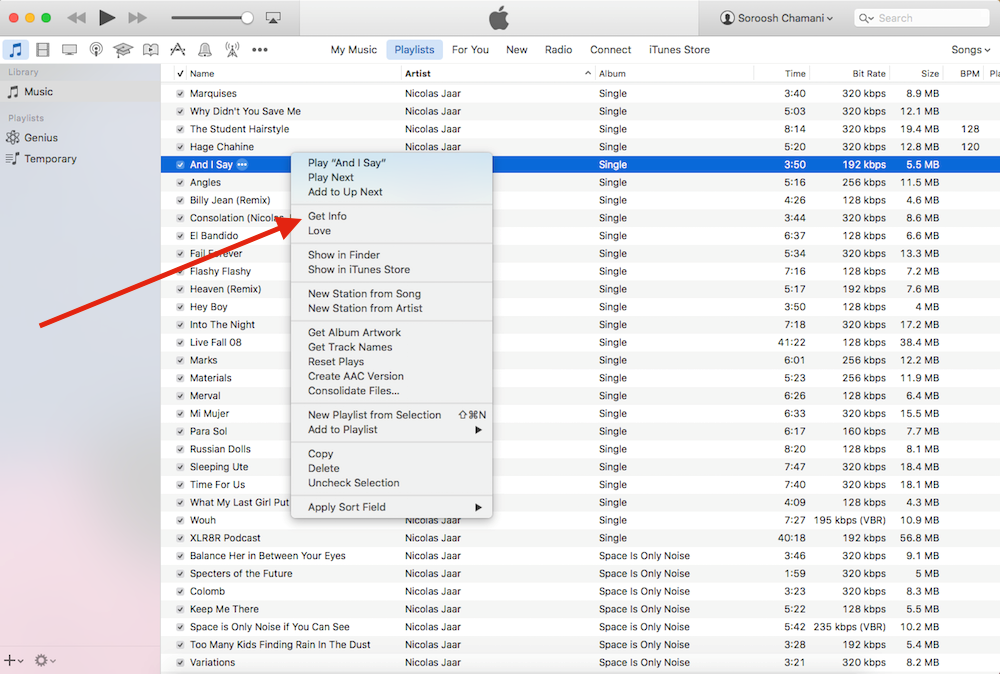Open the Songs view dropdown
Viewport: 1000px width, 674px height.
click(970, 50)
